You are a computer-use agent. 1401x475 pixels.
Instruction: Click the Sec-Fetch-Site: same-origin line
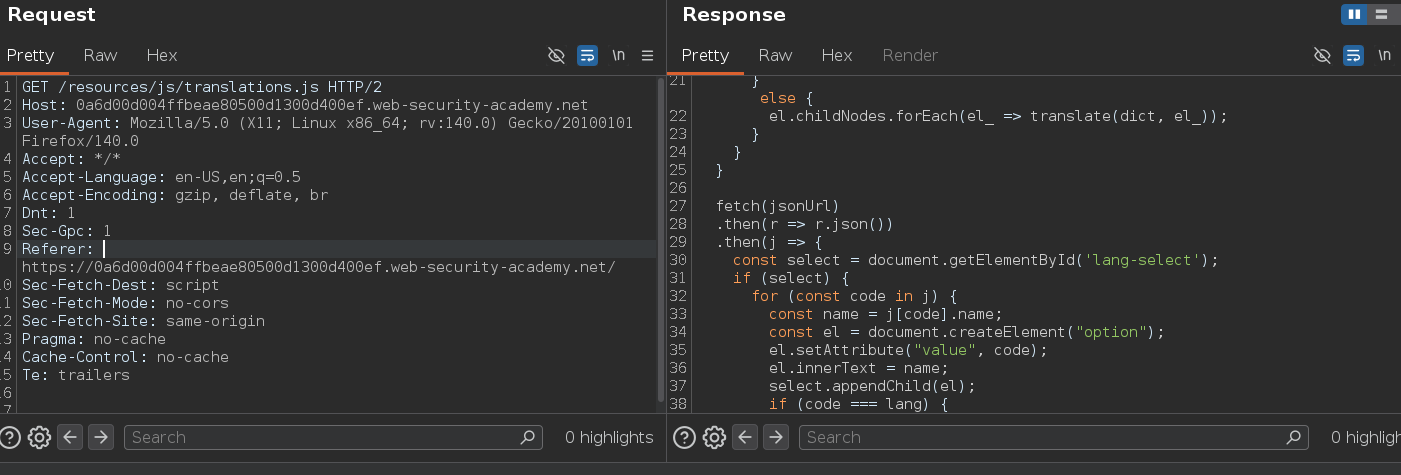coord(143,321)
